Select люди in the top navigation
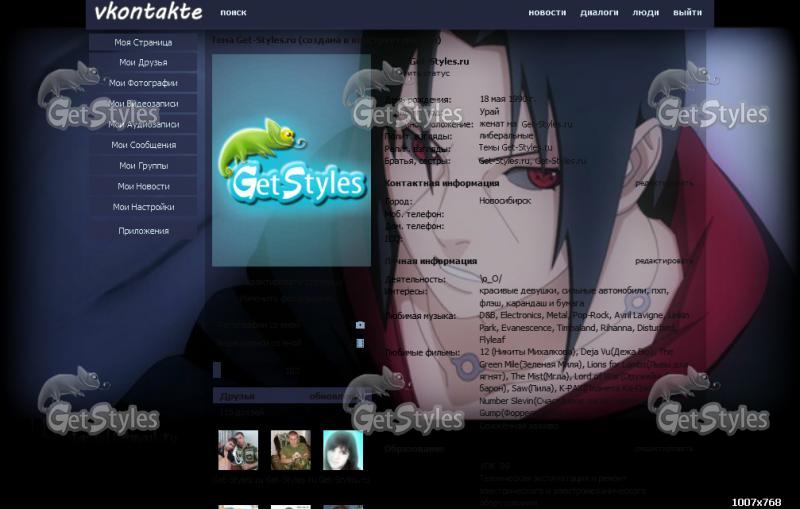This screenshot has width=800, height=509. 646,13
